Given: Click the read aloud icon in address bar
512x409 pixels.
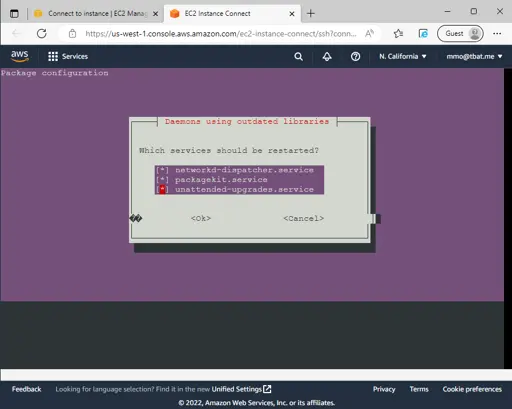Looking at the screenshot, I should click(369, 33).
